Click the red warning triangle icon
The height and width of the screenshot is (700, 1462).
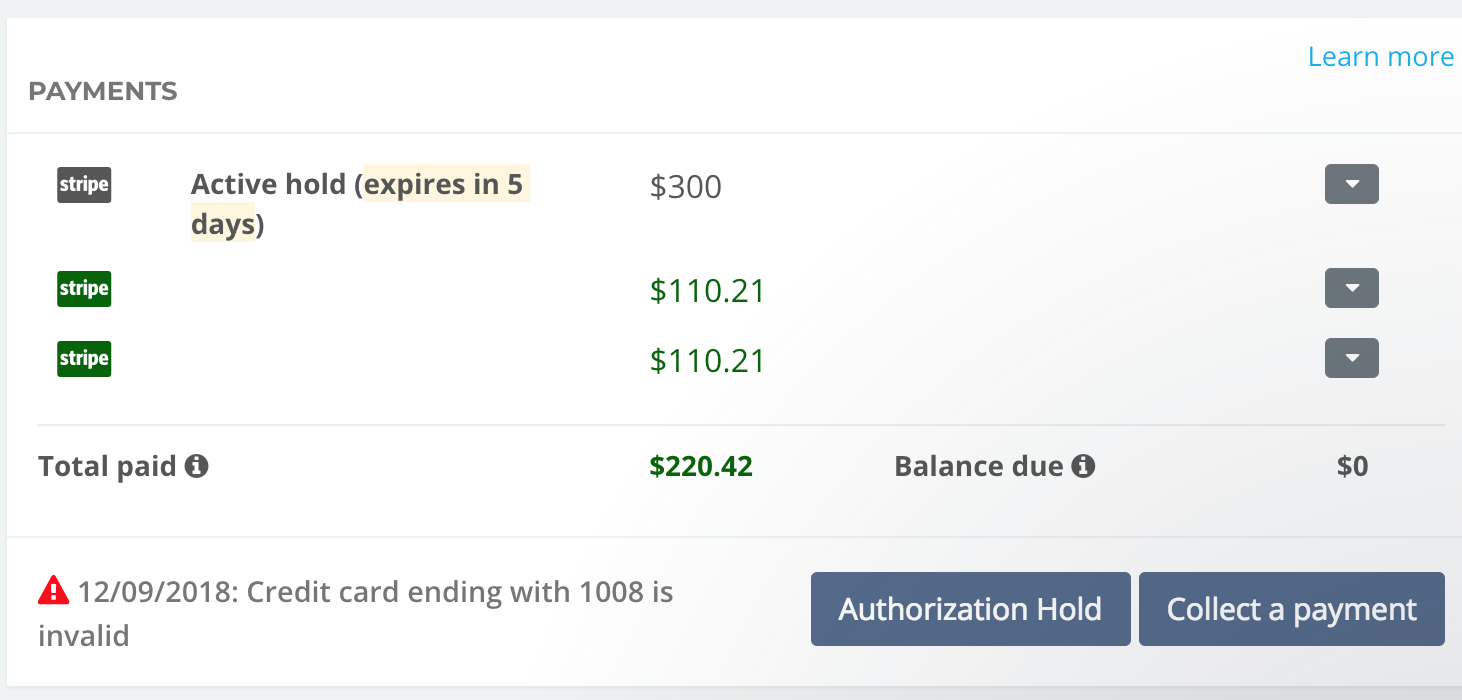(53, 591)
